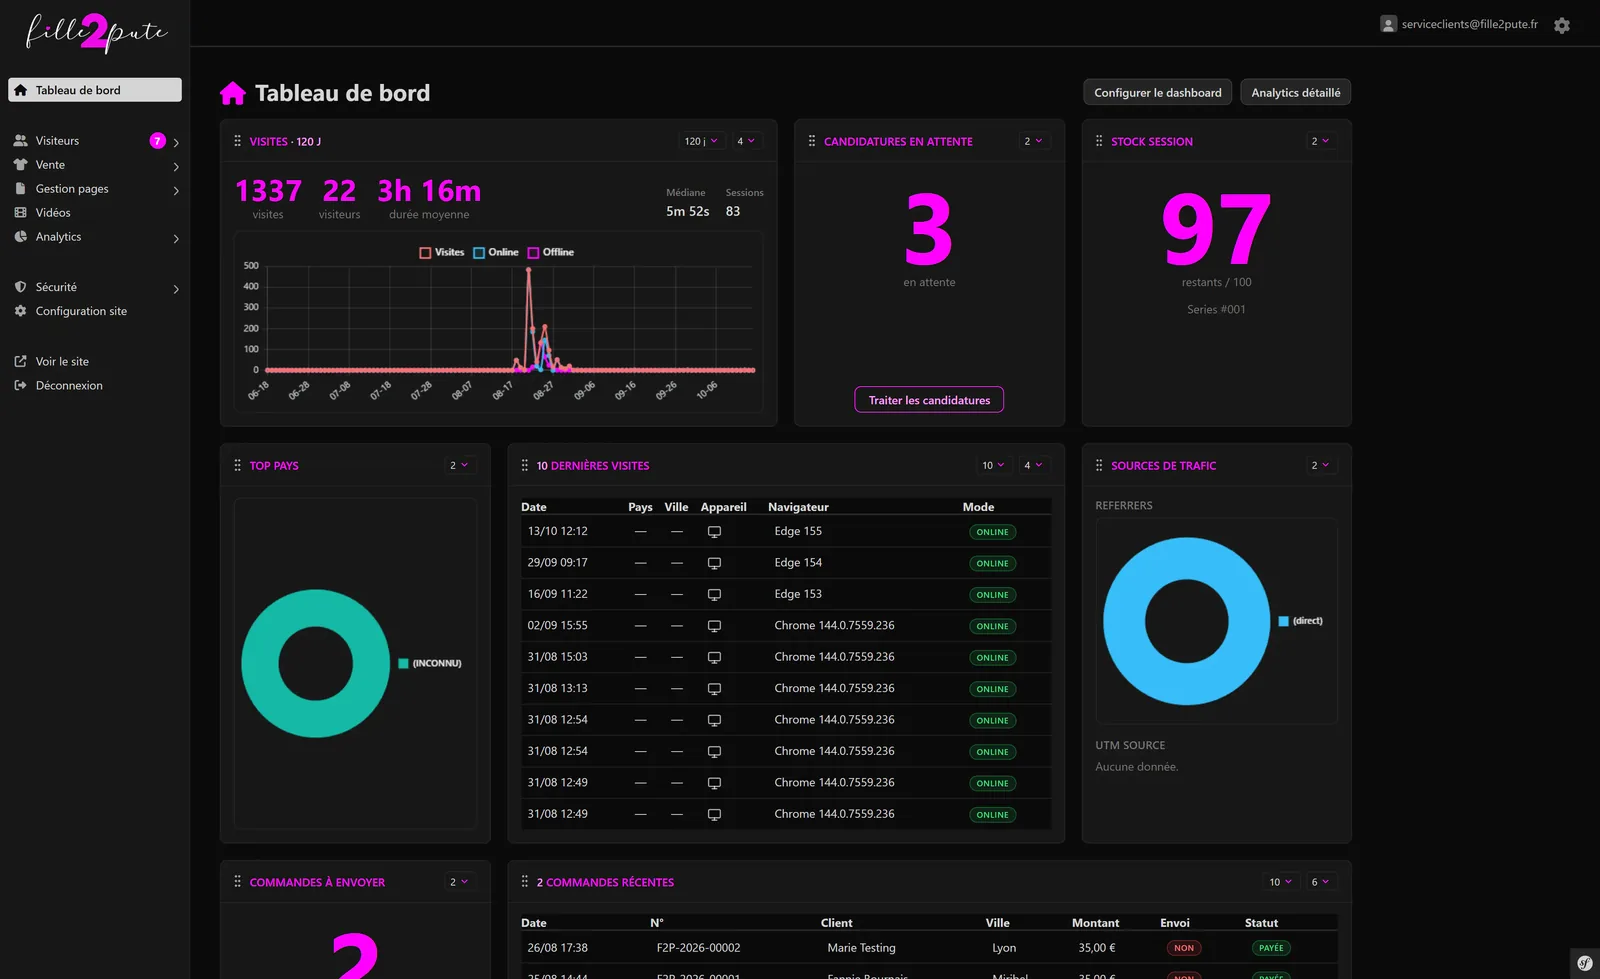The height and width of the screenshot is (979, 1600).
Task: Toggle the Visites series in chart legend
Action: (x=442, y=252)
